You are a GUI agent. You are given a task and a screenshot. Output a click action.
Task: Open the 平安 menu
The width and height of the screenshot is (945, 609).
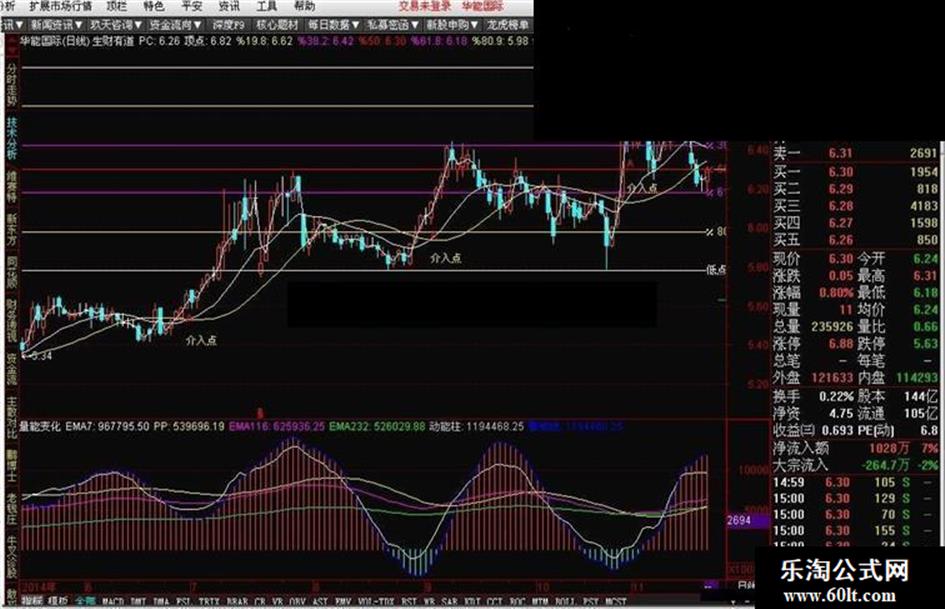tap(192, 6)
